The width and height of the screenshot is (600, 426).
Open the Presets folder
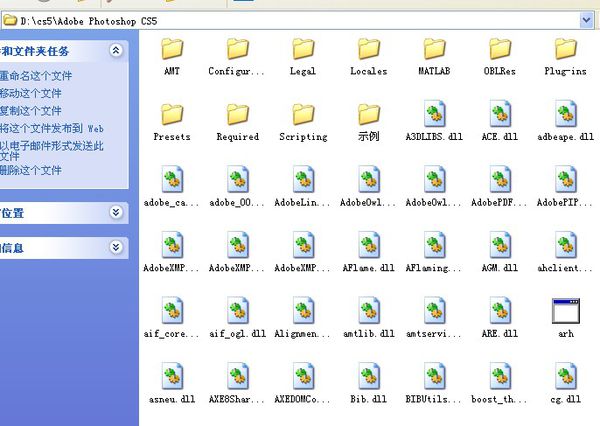172,116
